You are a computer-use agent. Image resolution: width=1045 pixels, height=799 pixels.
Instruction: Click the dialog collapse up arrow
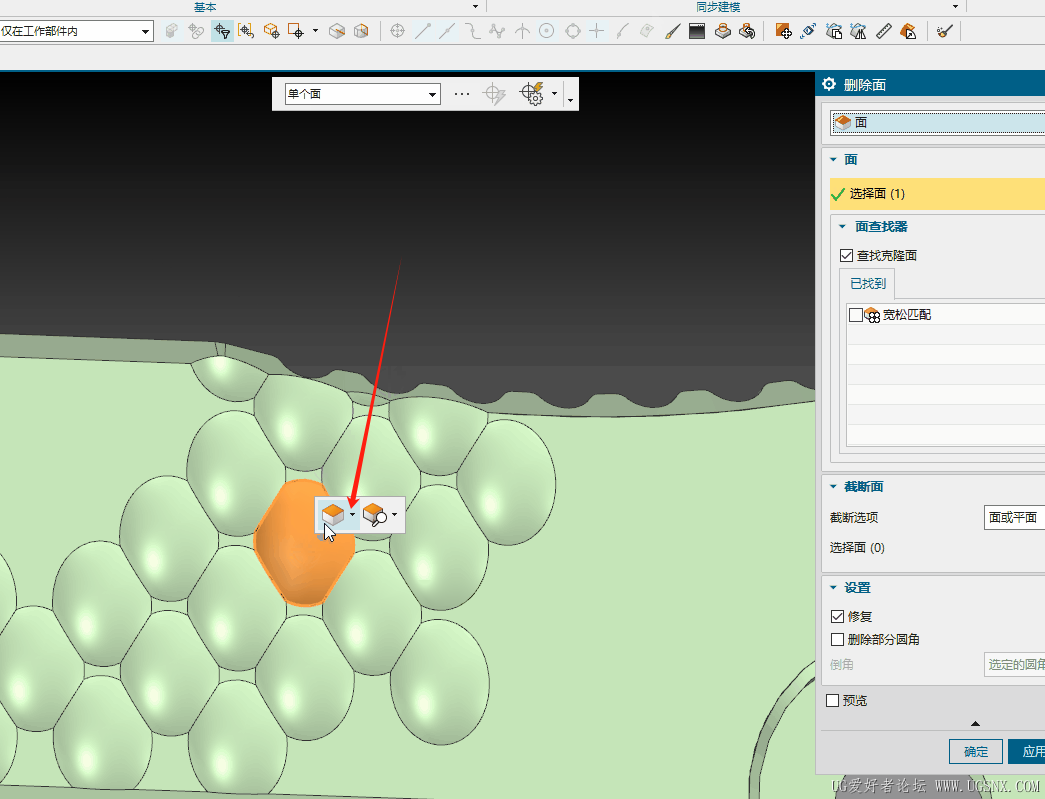pos(976,723)
